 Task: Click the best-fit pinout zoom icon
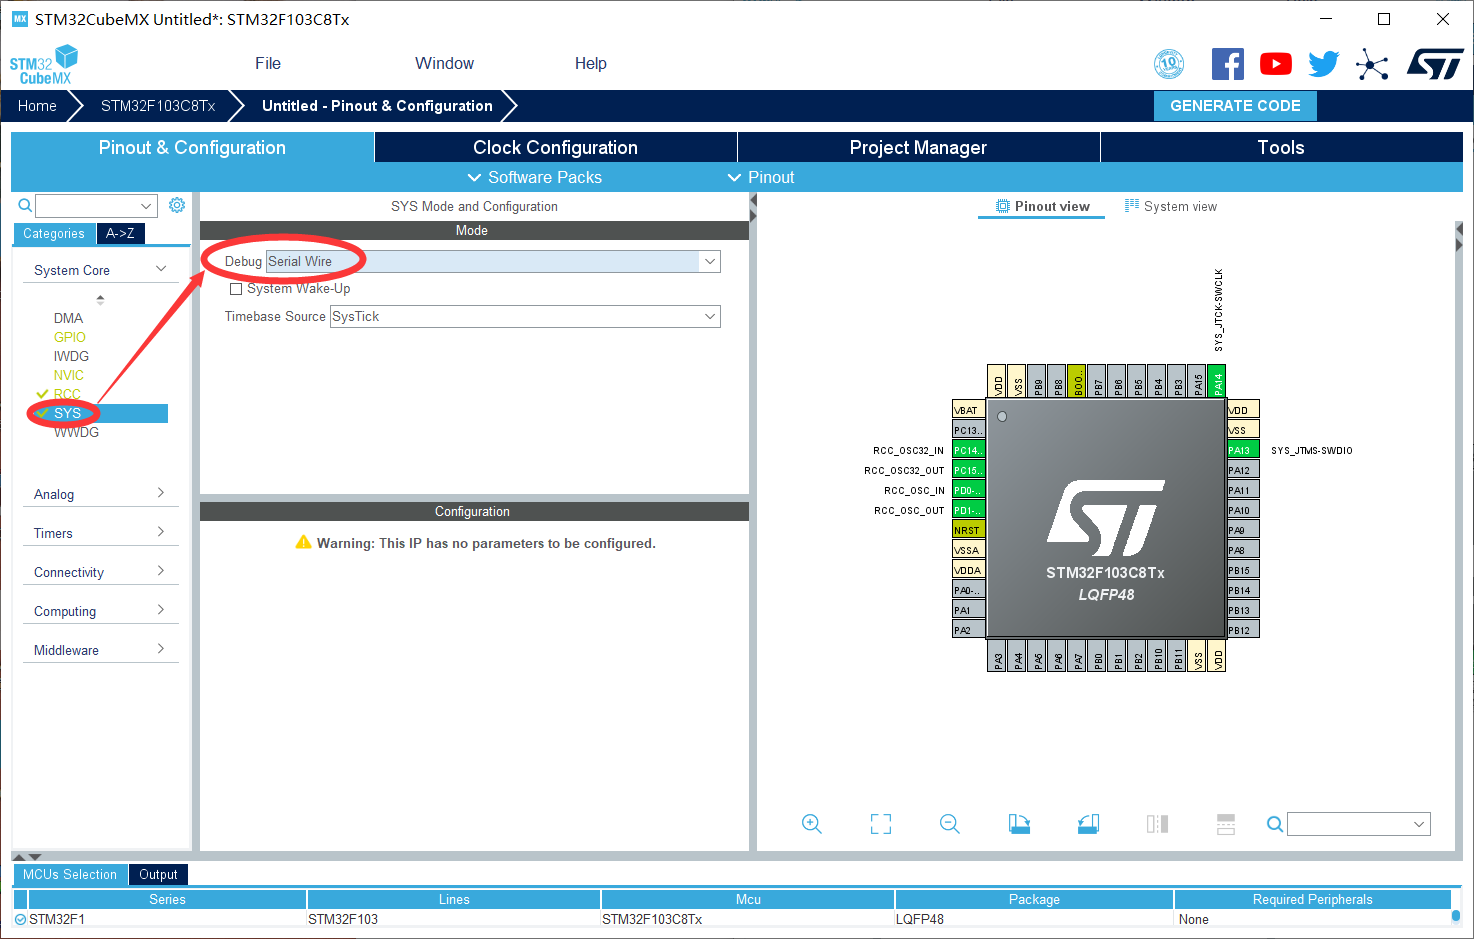[x=880, y=823]
